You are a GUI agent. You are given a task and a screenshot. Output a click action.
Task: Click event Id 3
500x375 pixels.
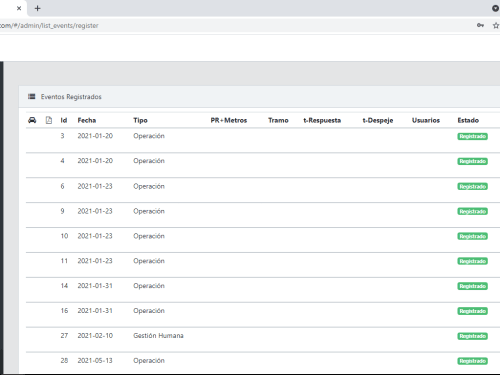[x=62, y=136]
